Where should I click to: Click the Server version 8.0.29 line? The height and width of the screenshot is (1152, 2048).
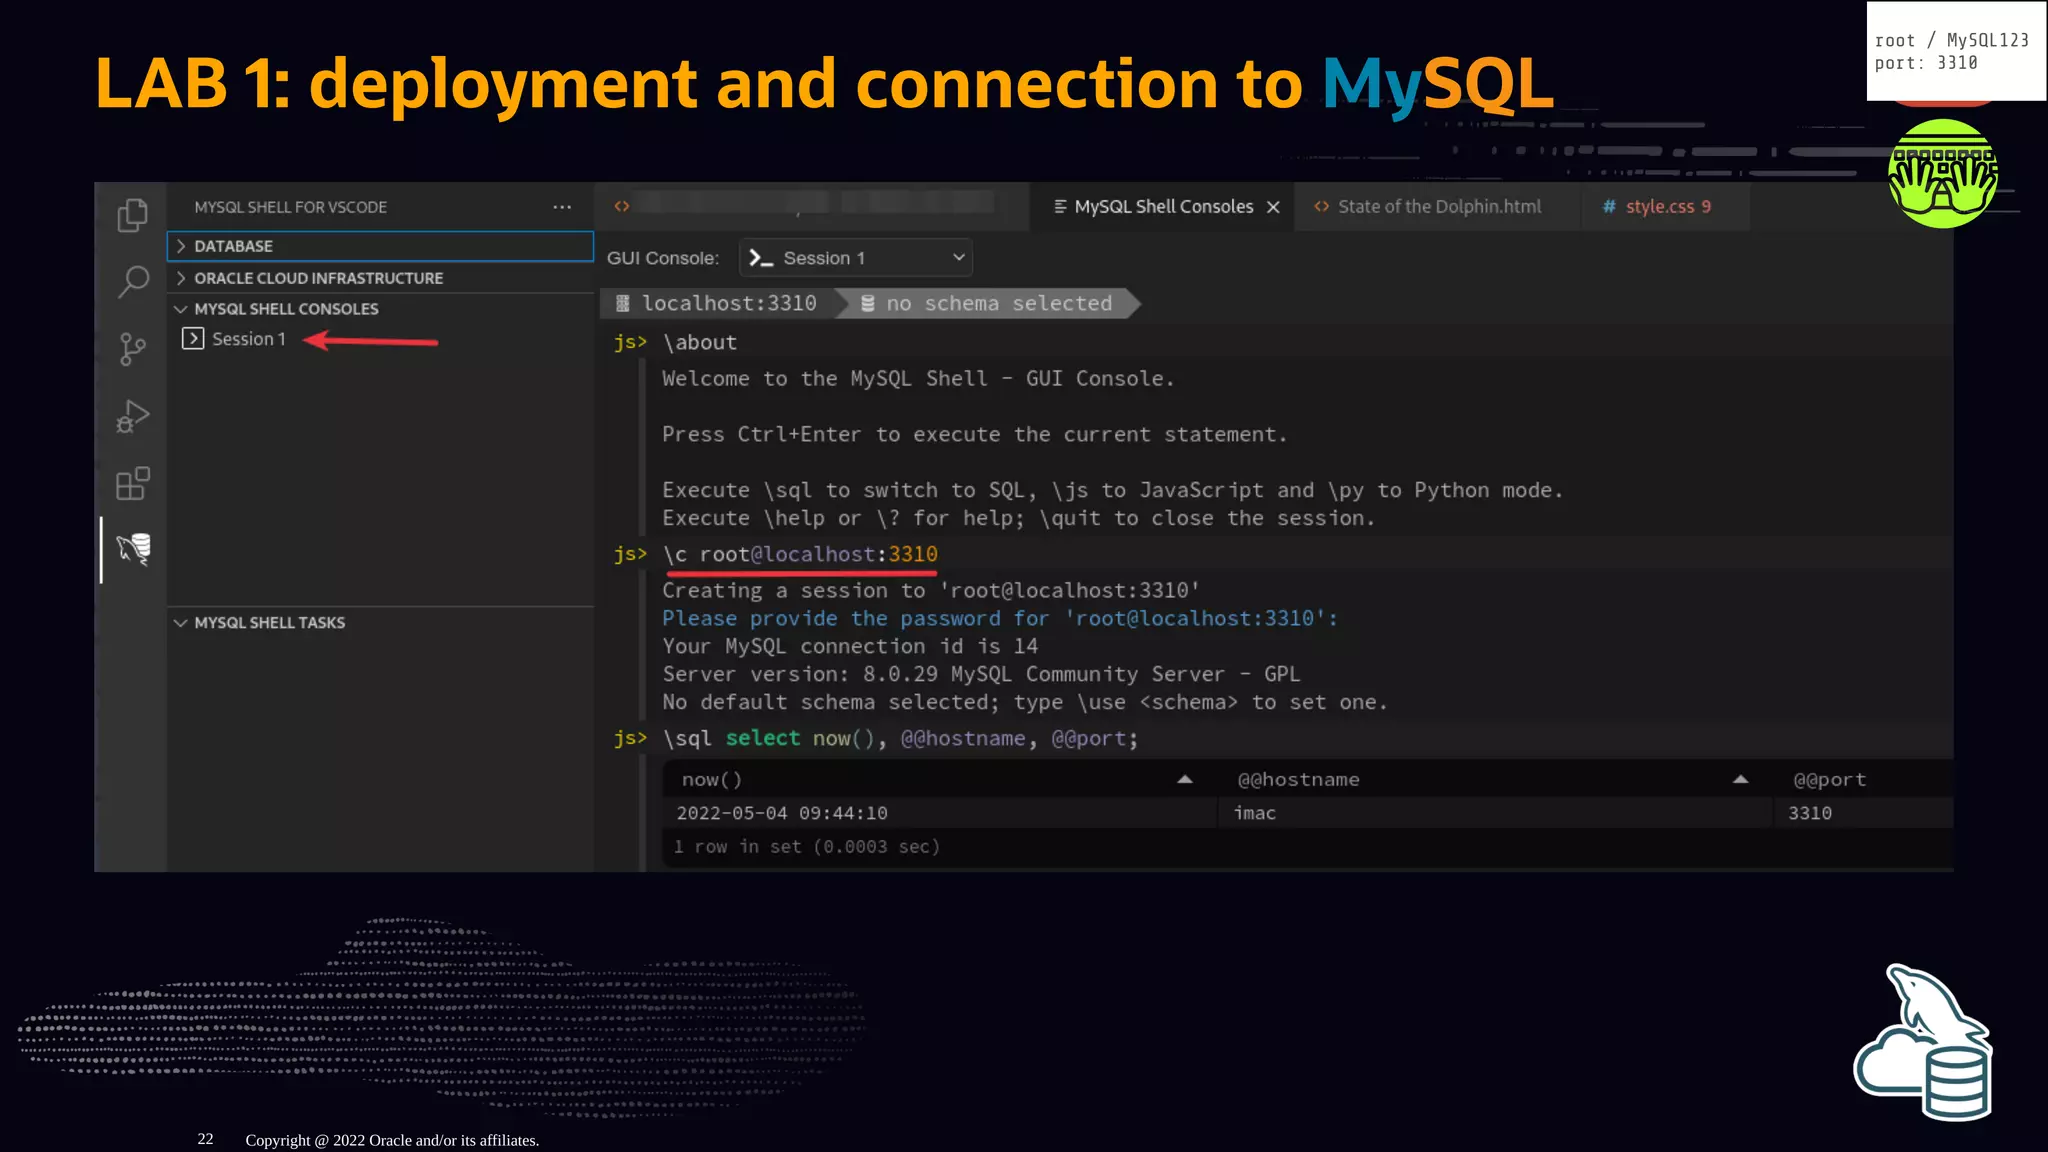click(981, 674)
